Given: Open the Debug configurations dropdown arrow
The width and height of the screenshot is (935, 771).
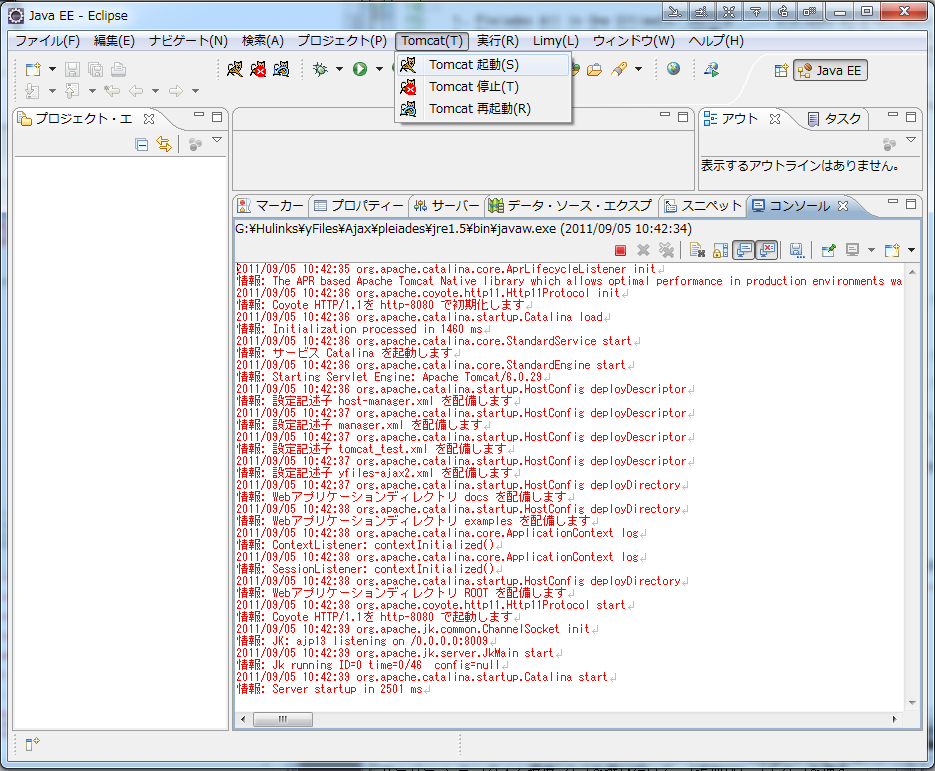Looking at the screenshot, I should [339, 69].
